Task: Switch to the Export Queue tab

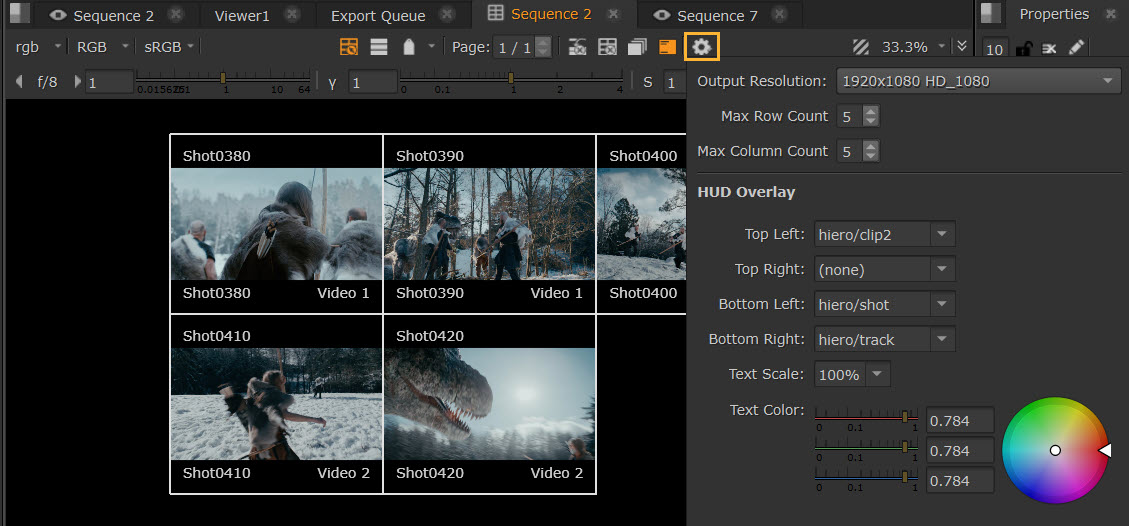Action: click(378, 15)
